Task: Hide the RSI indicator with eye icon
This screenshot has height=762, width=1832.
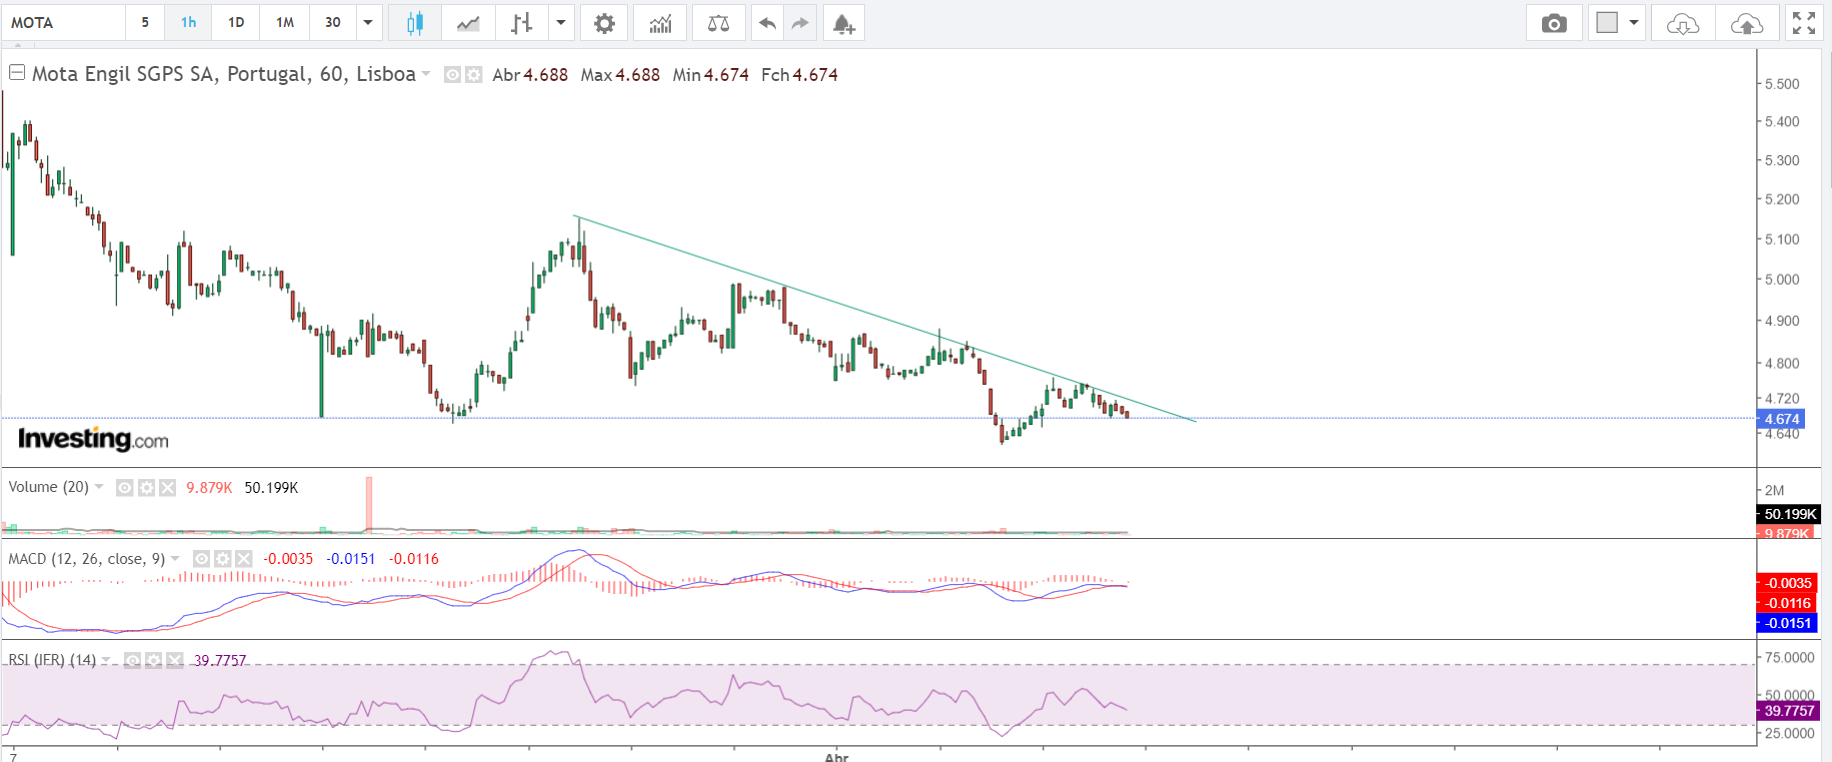Action: (133, 660)
